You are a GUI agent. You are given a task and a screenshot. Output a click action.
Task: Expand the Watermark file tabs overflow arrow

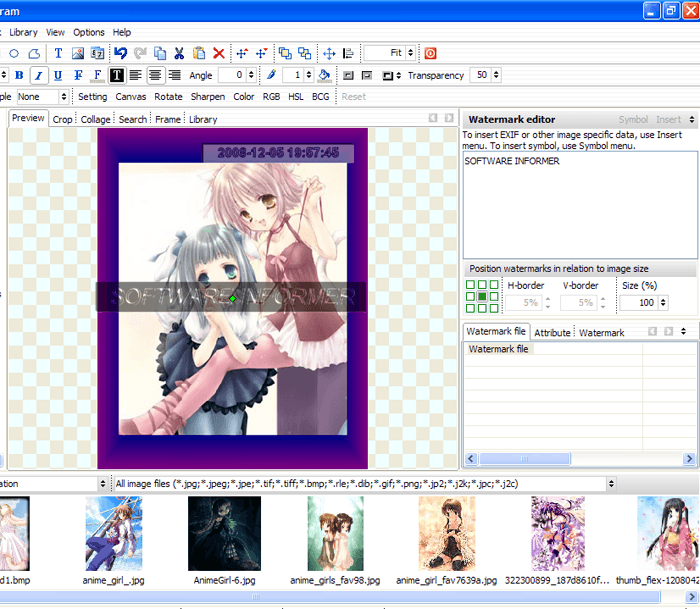tap(683, 332)
